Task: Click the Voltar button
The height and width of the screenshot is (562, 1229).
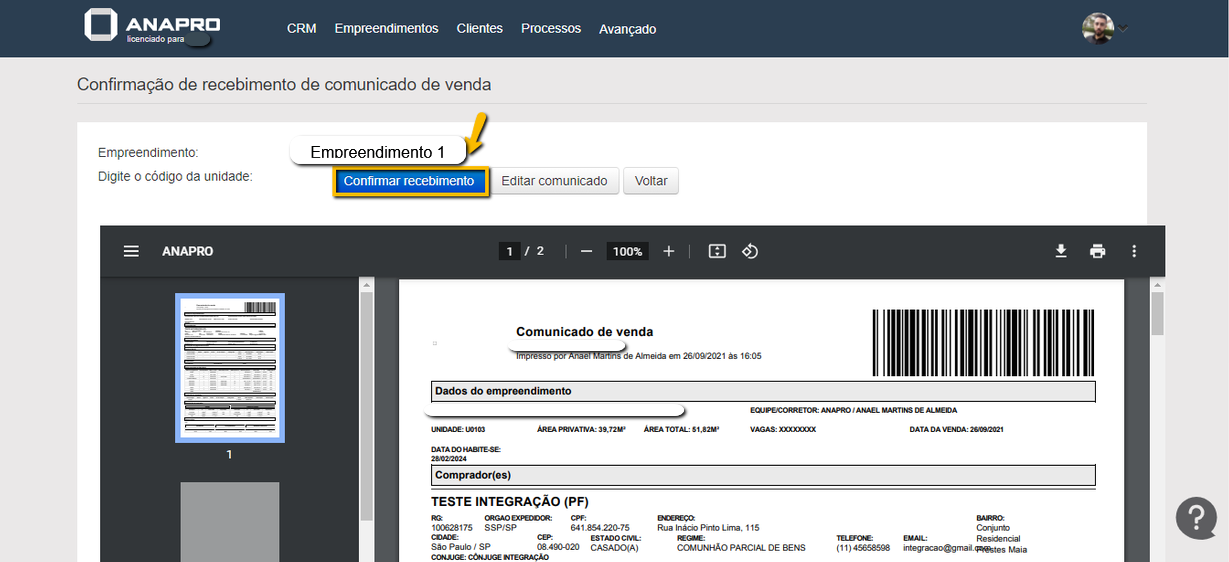Action: pyautogui.click(x=651, y=181)
